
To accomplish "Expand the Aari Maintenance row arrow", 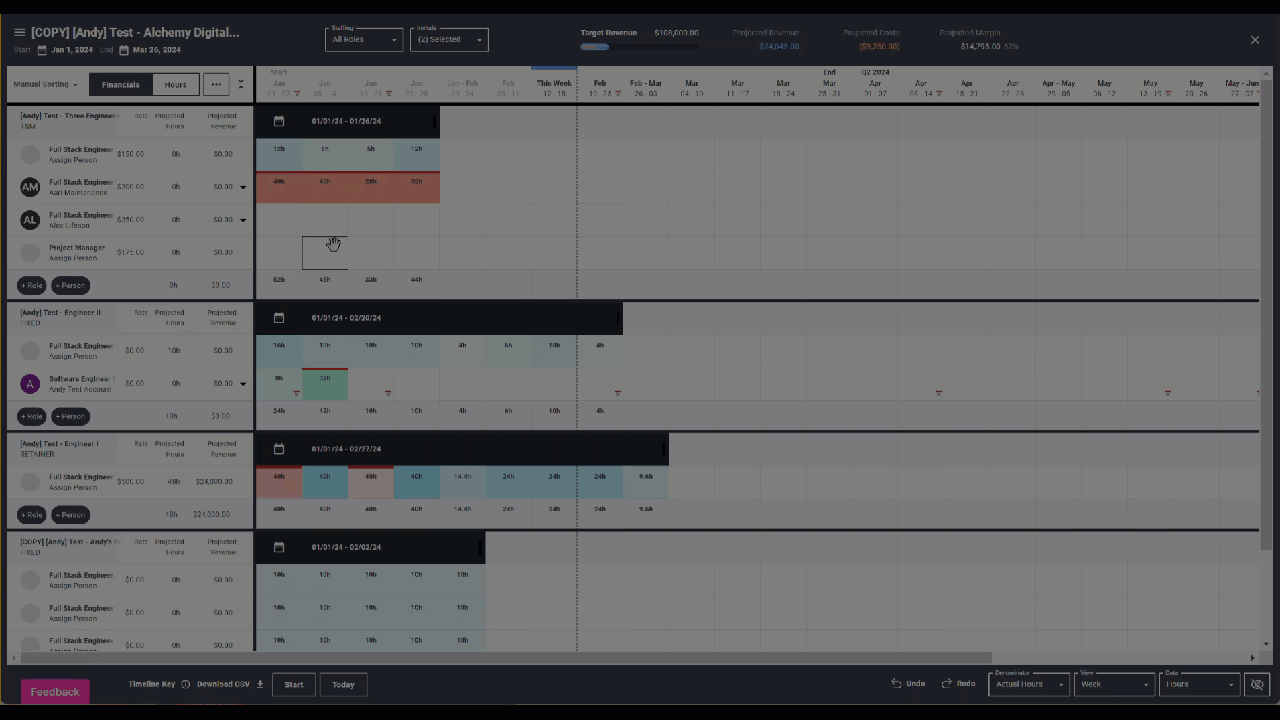I will pyautogui.click(x=243, y=187).
